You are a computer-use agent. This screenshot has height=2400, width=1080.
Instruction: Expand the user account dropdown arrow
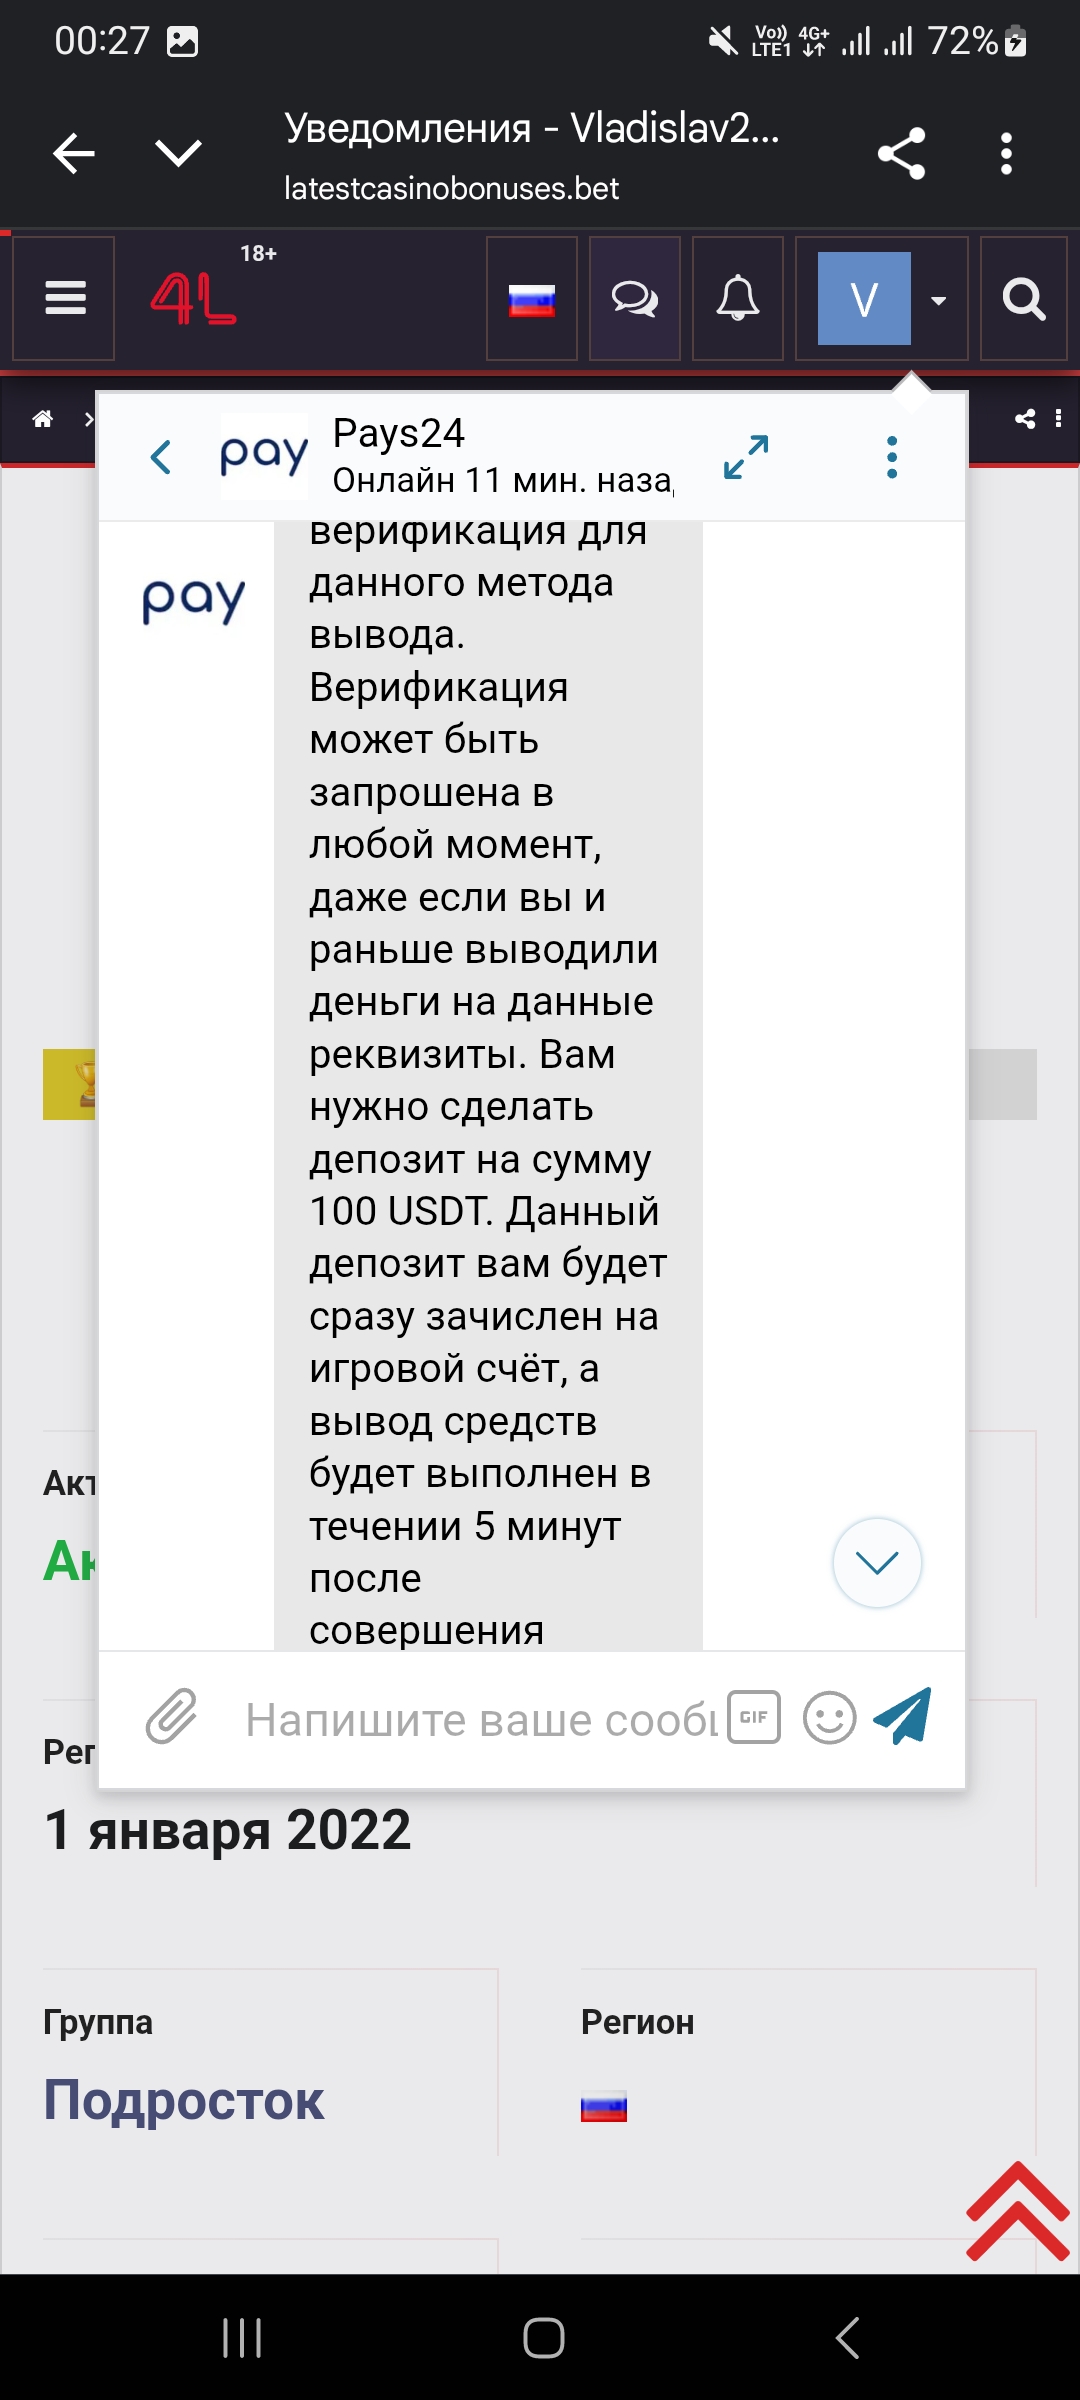click(x=938, y=300)
